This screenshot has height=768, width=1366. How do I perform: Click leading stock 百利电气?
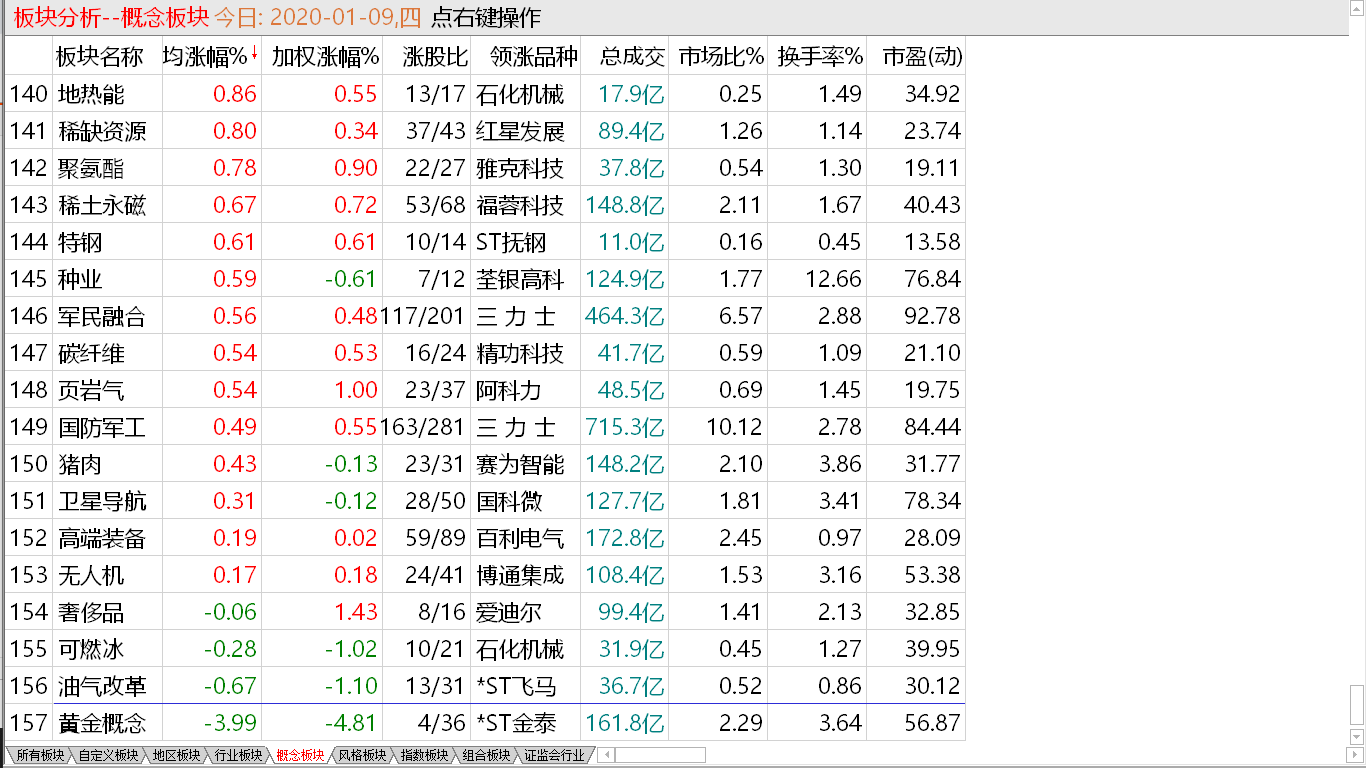click(520, 538)
